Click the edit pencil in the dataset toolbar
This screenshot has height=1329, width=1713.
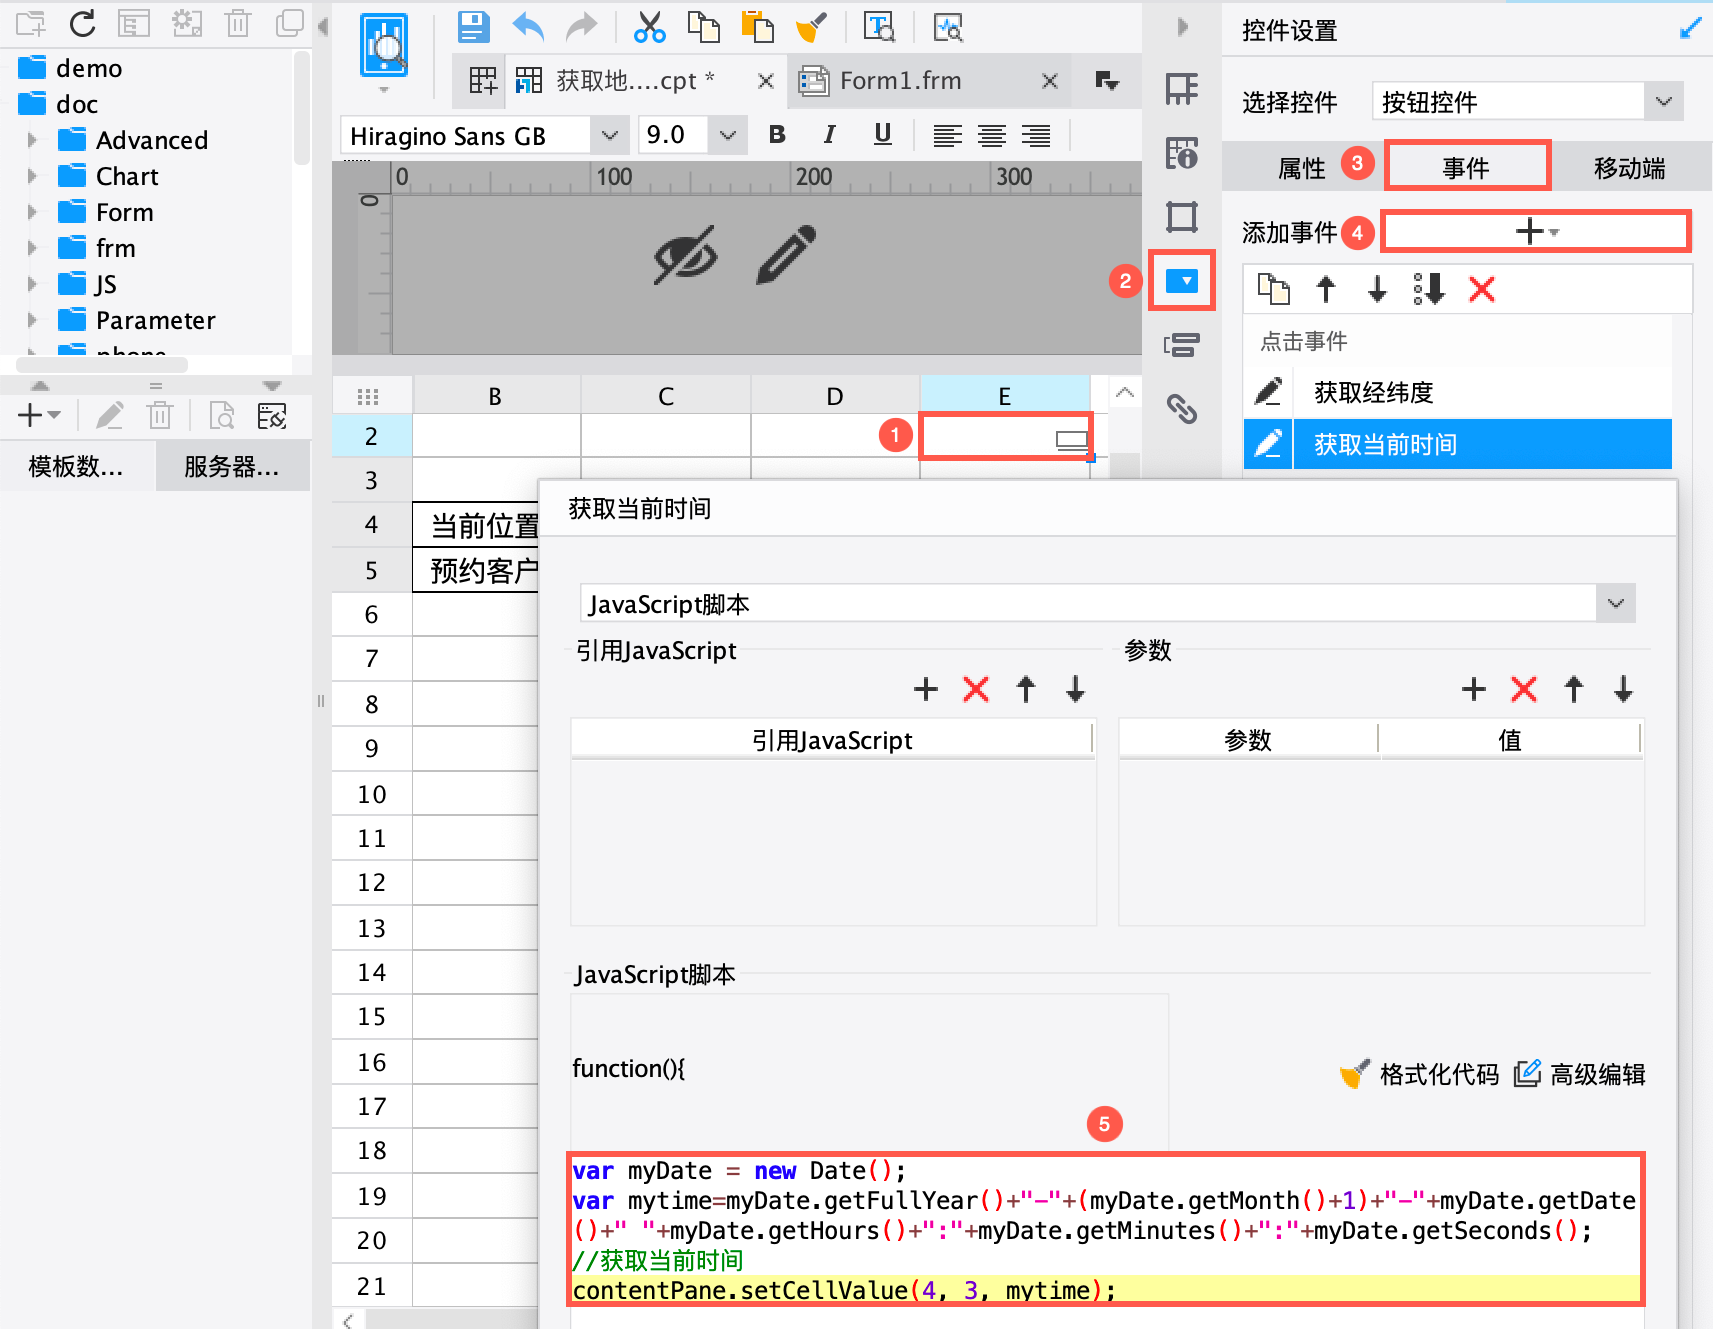pyautogui.click(x=110, y=415)
